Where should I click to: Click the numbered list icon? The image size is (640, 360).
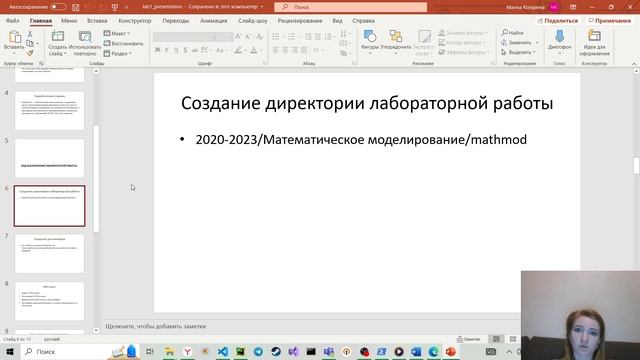click(291, 37)
